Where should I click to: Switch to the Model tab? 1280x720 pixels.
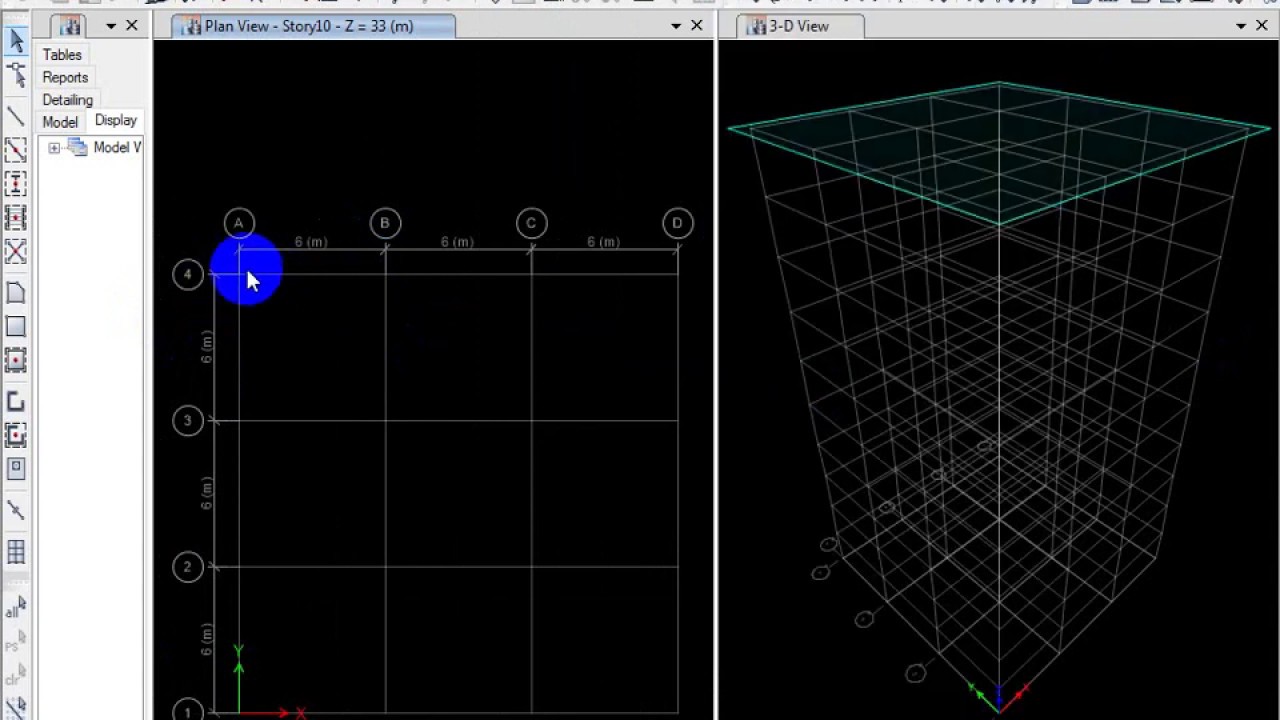(x=60, y=122)
